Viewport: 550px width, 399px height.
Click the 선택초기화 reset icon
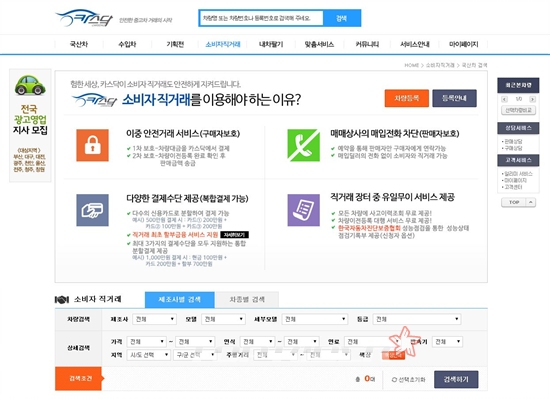click(394, 379)
